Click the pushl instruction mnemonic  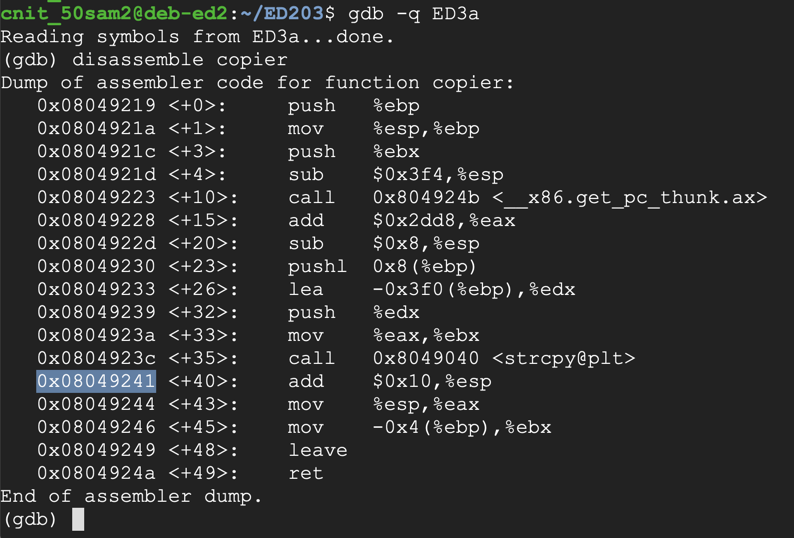(317, 266)
